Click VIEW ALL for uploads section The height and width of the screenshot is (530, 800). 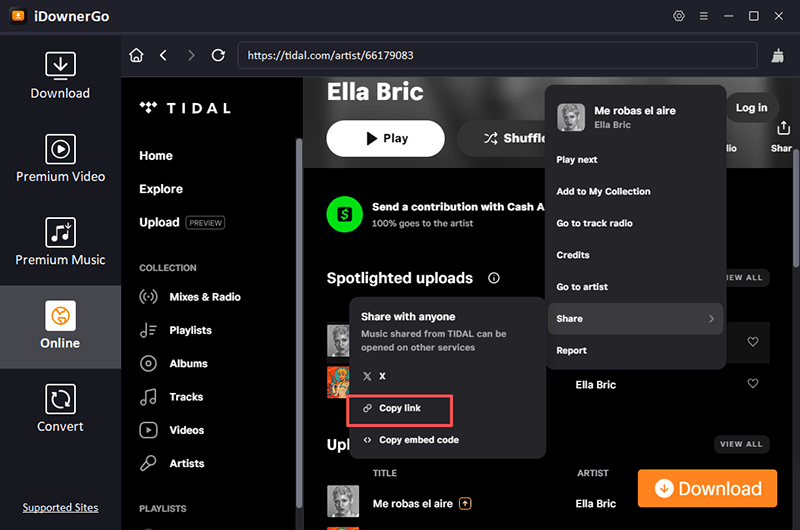point(741,444)
